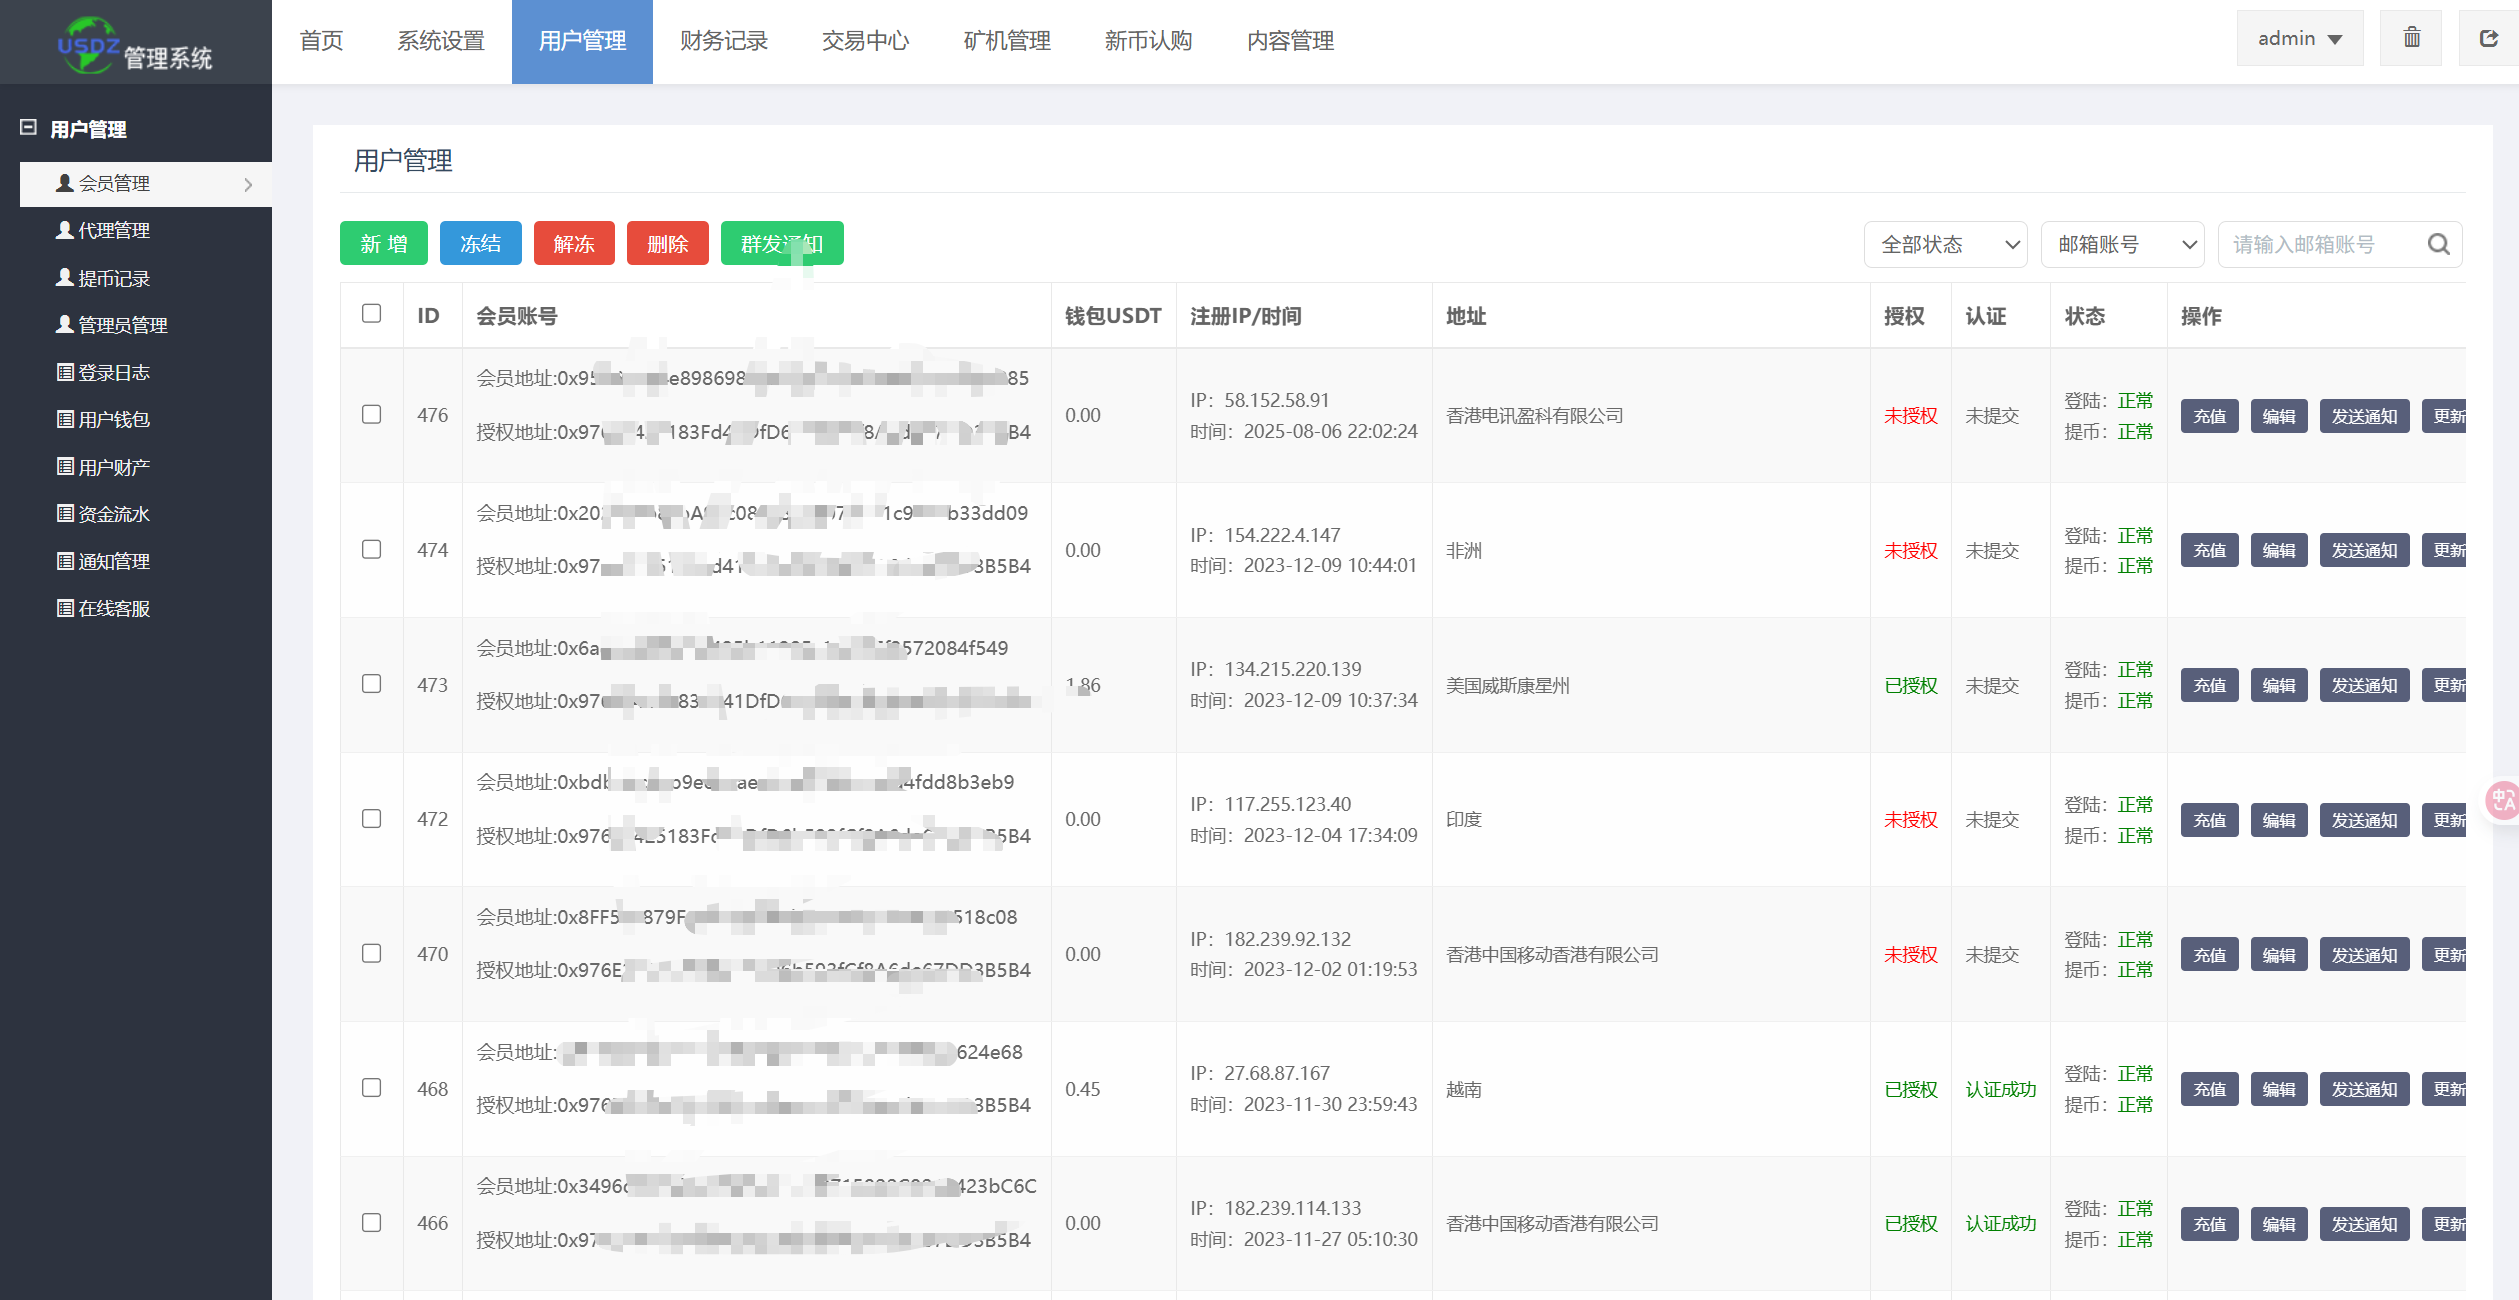2519x1300 pixels.
Task: Click the green 新增 button
Action: click(383, 244)
